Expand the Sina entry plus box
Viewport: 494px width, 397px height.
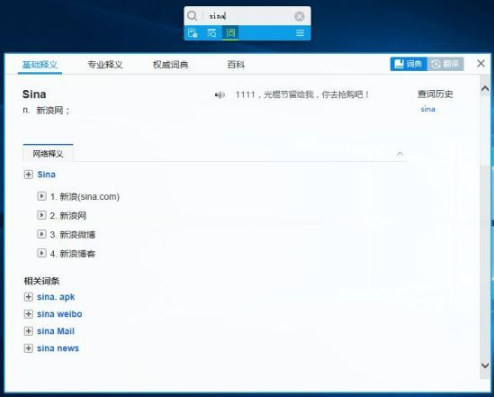tap(28, 174)
